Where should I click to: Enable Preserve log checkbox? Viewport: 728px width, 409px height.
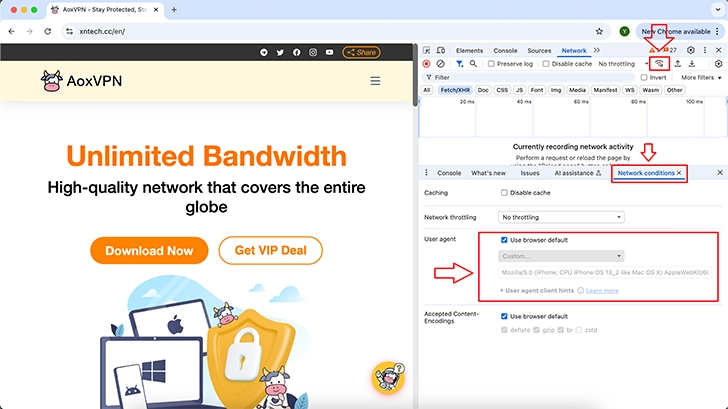491,64
